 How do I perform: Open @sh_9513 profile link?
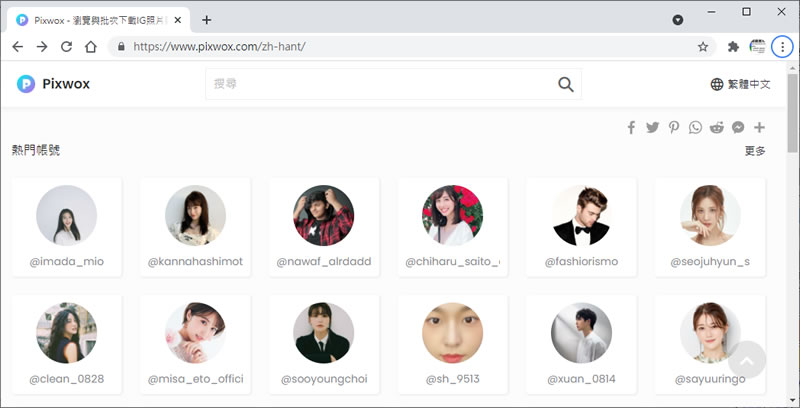pyautogui.click(x=453, y=379)
